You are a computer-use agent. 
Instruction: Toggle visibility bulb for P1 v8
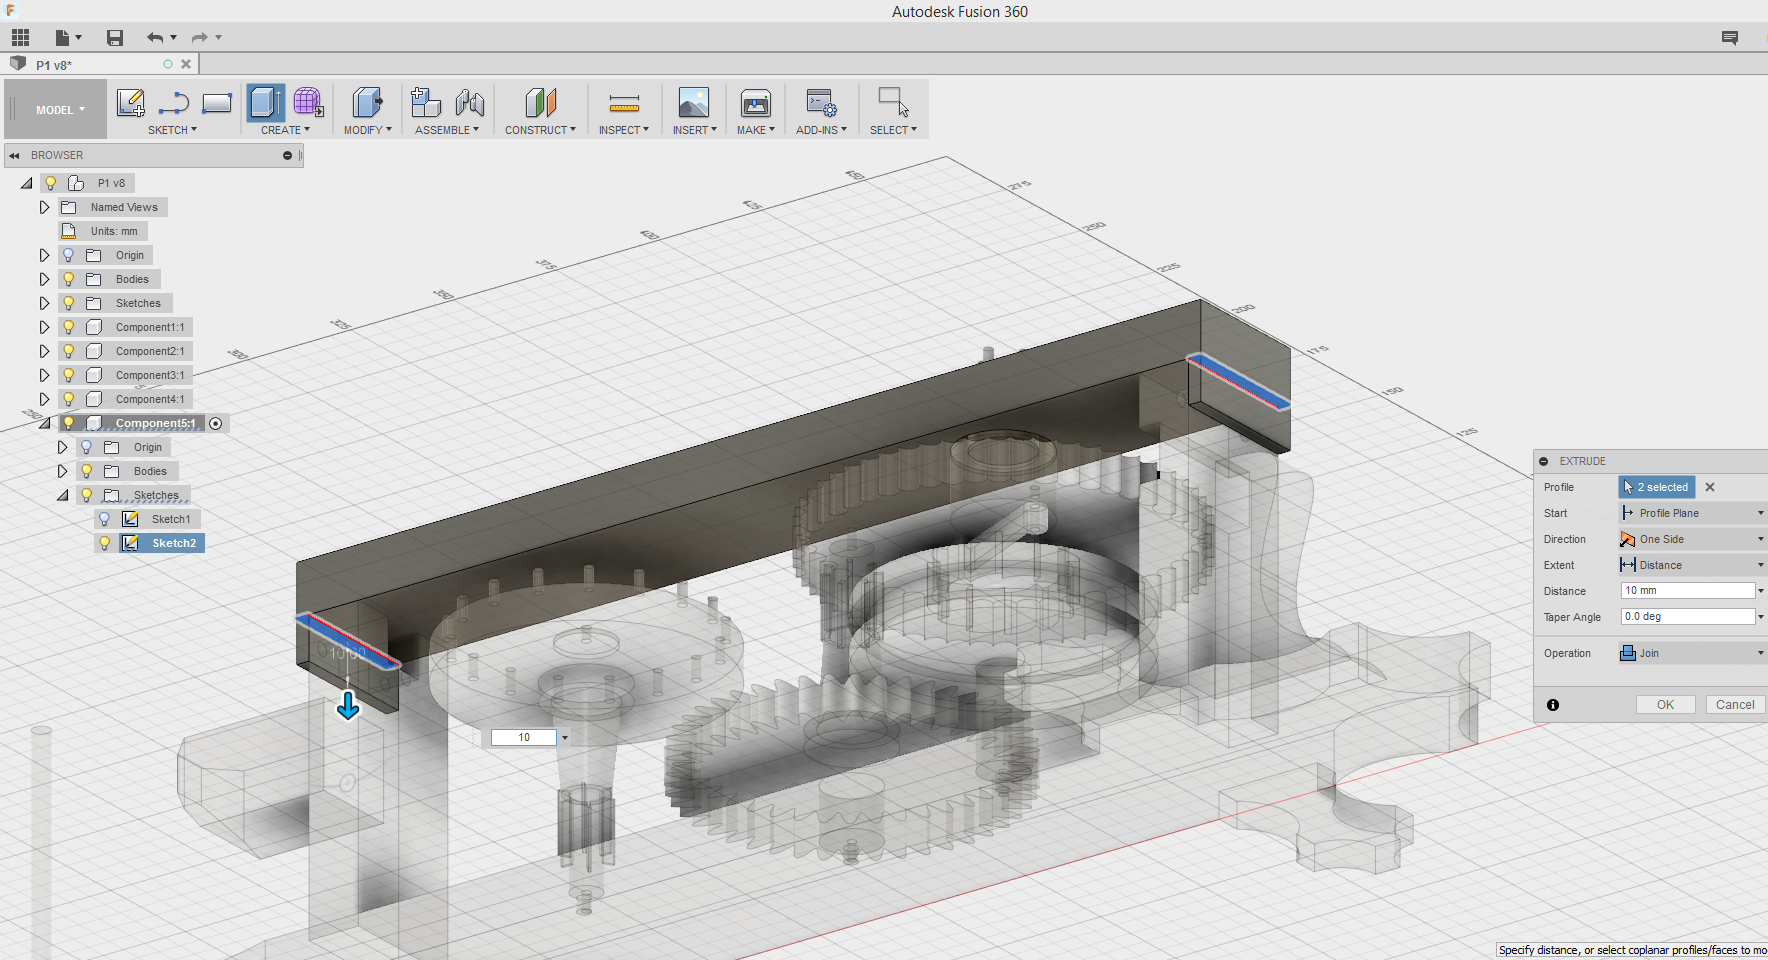coord(51,183)
